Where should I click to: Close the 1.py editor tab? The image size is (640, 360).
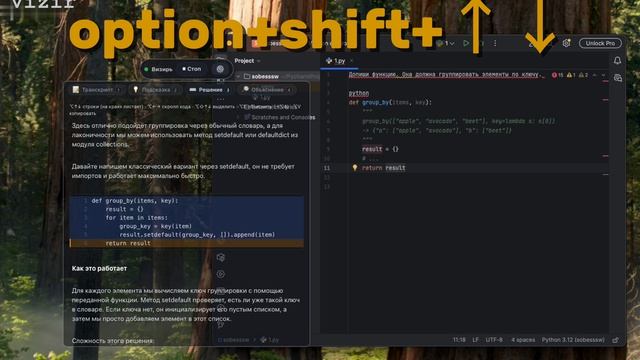pyautogui.click(x=351, y=61)
